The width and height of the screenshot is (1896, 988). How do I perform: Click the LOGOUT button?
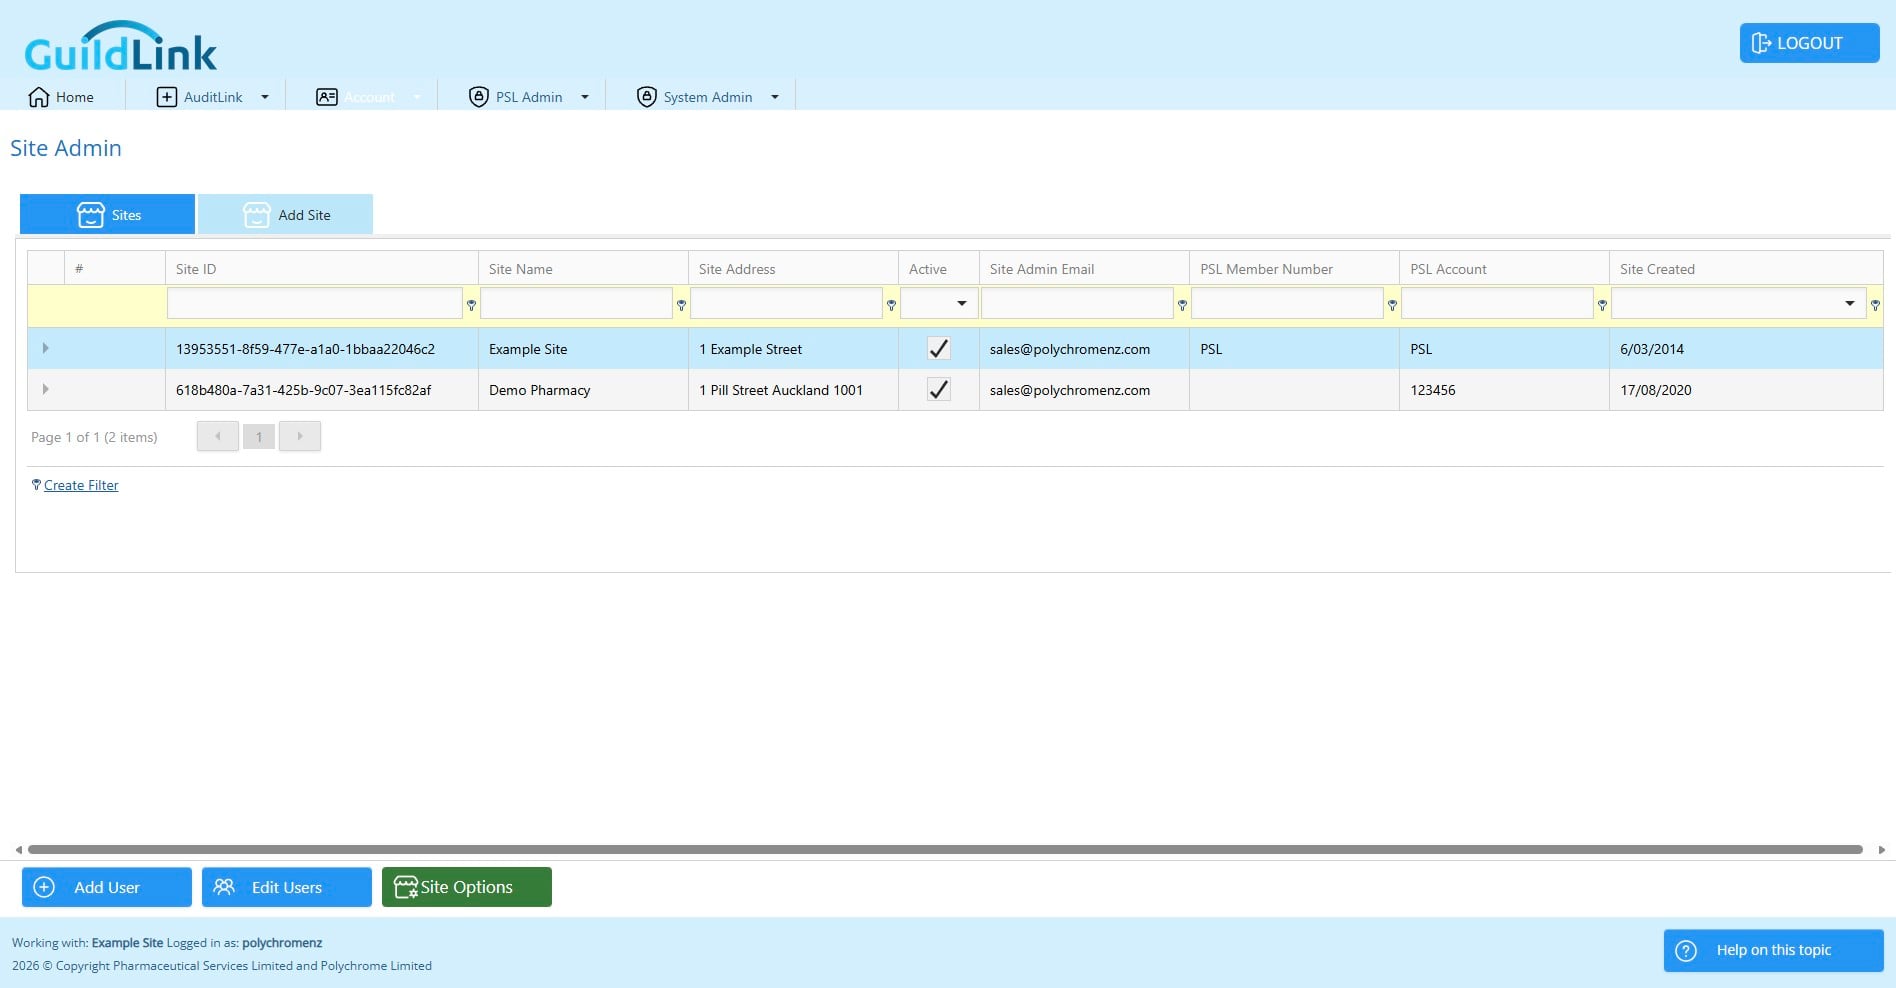tap(1809, 43)
